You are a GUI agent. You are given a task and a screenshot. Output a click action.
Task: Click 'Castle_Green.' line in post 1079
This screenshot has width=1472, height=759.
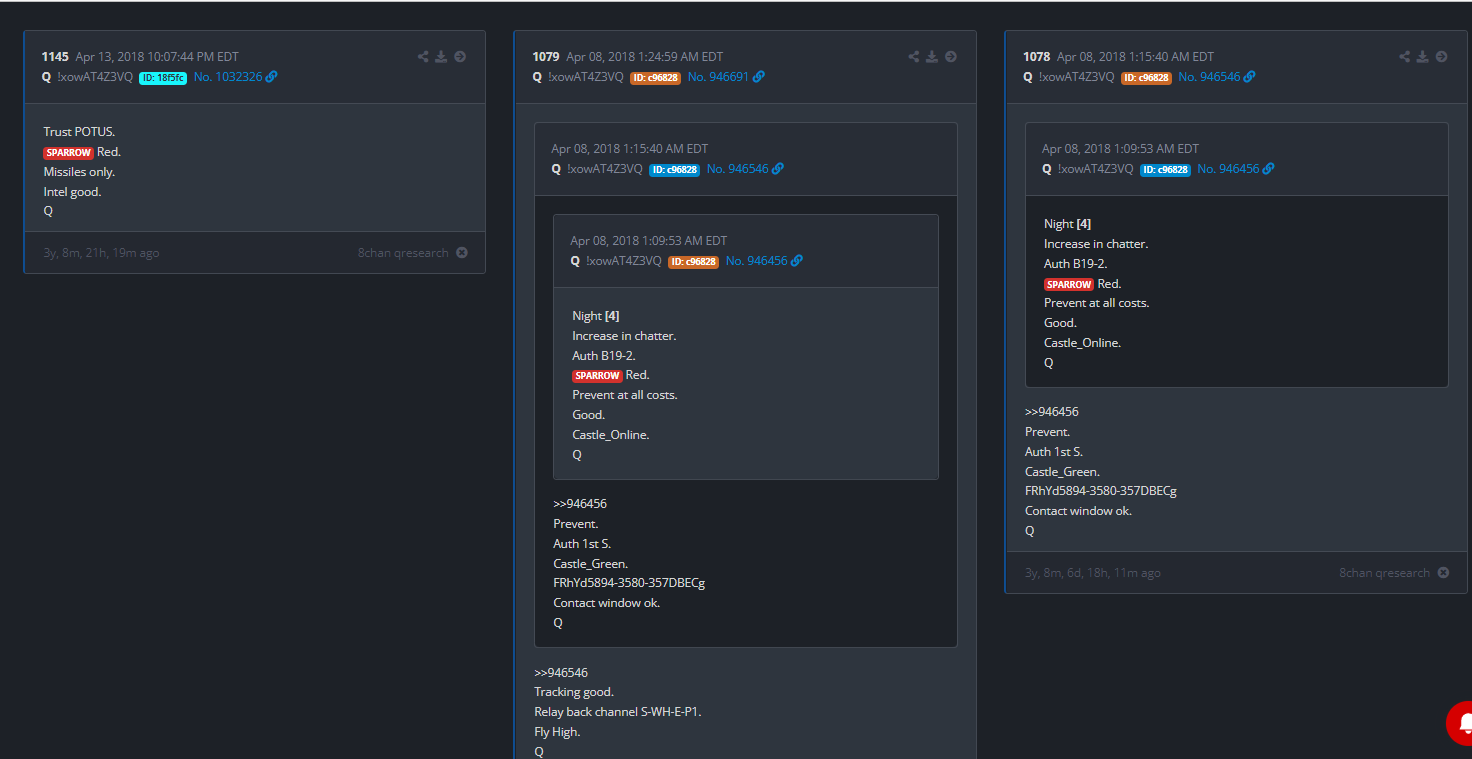591,564
